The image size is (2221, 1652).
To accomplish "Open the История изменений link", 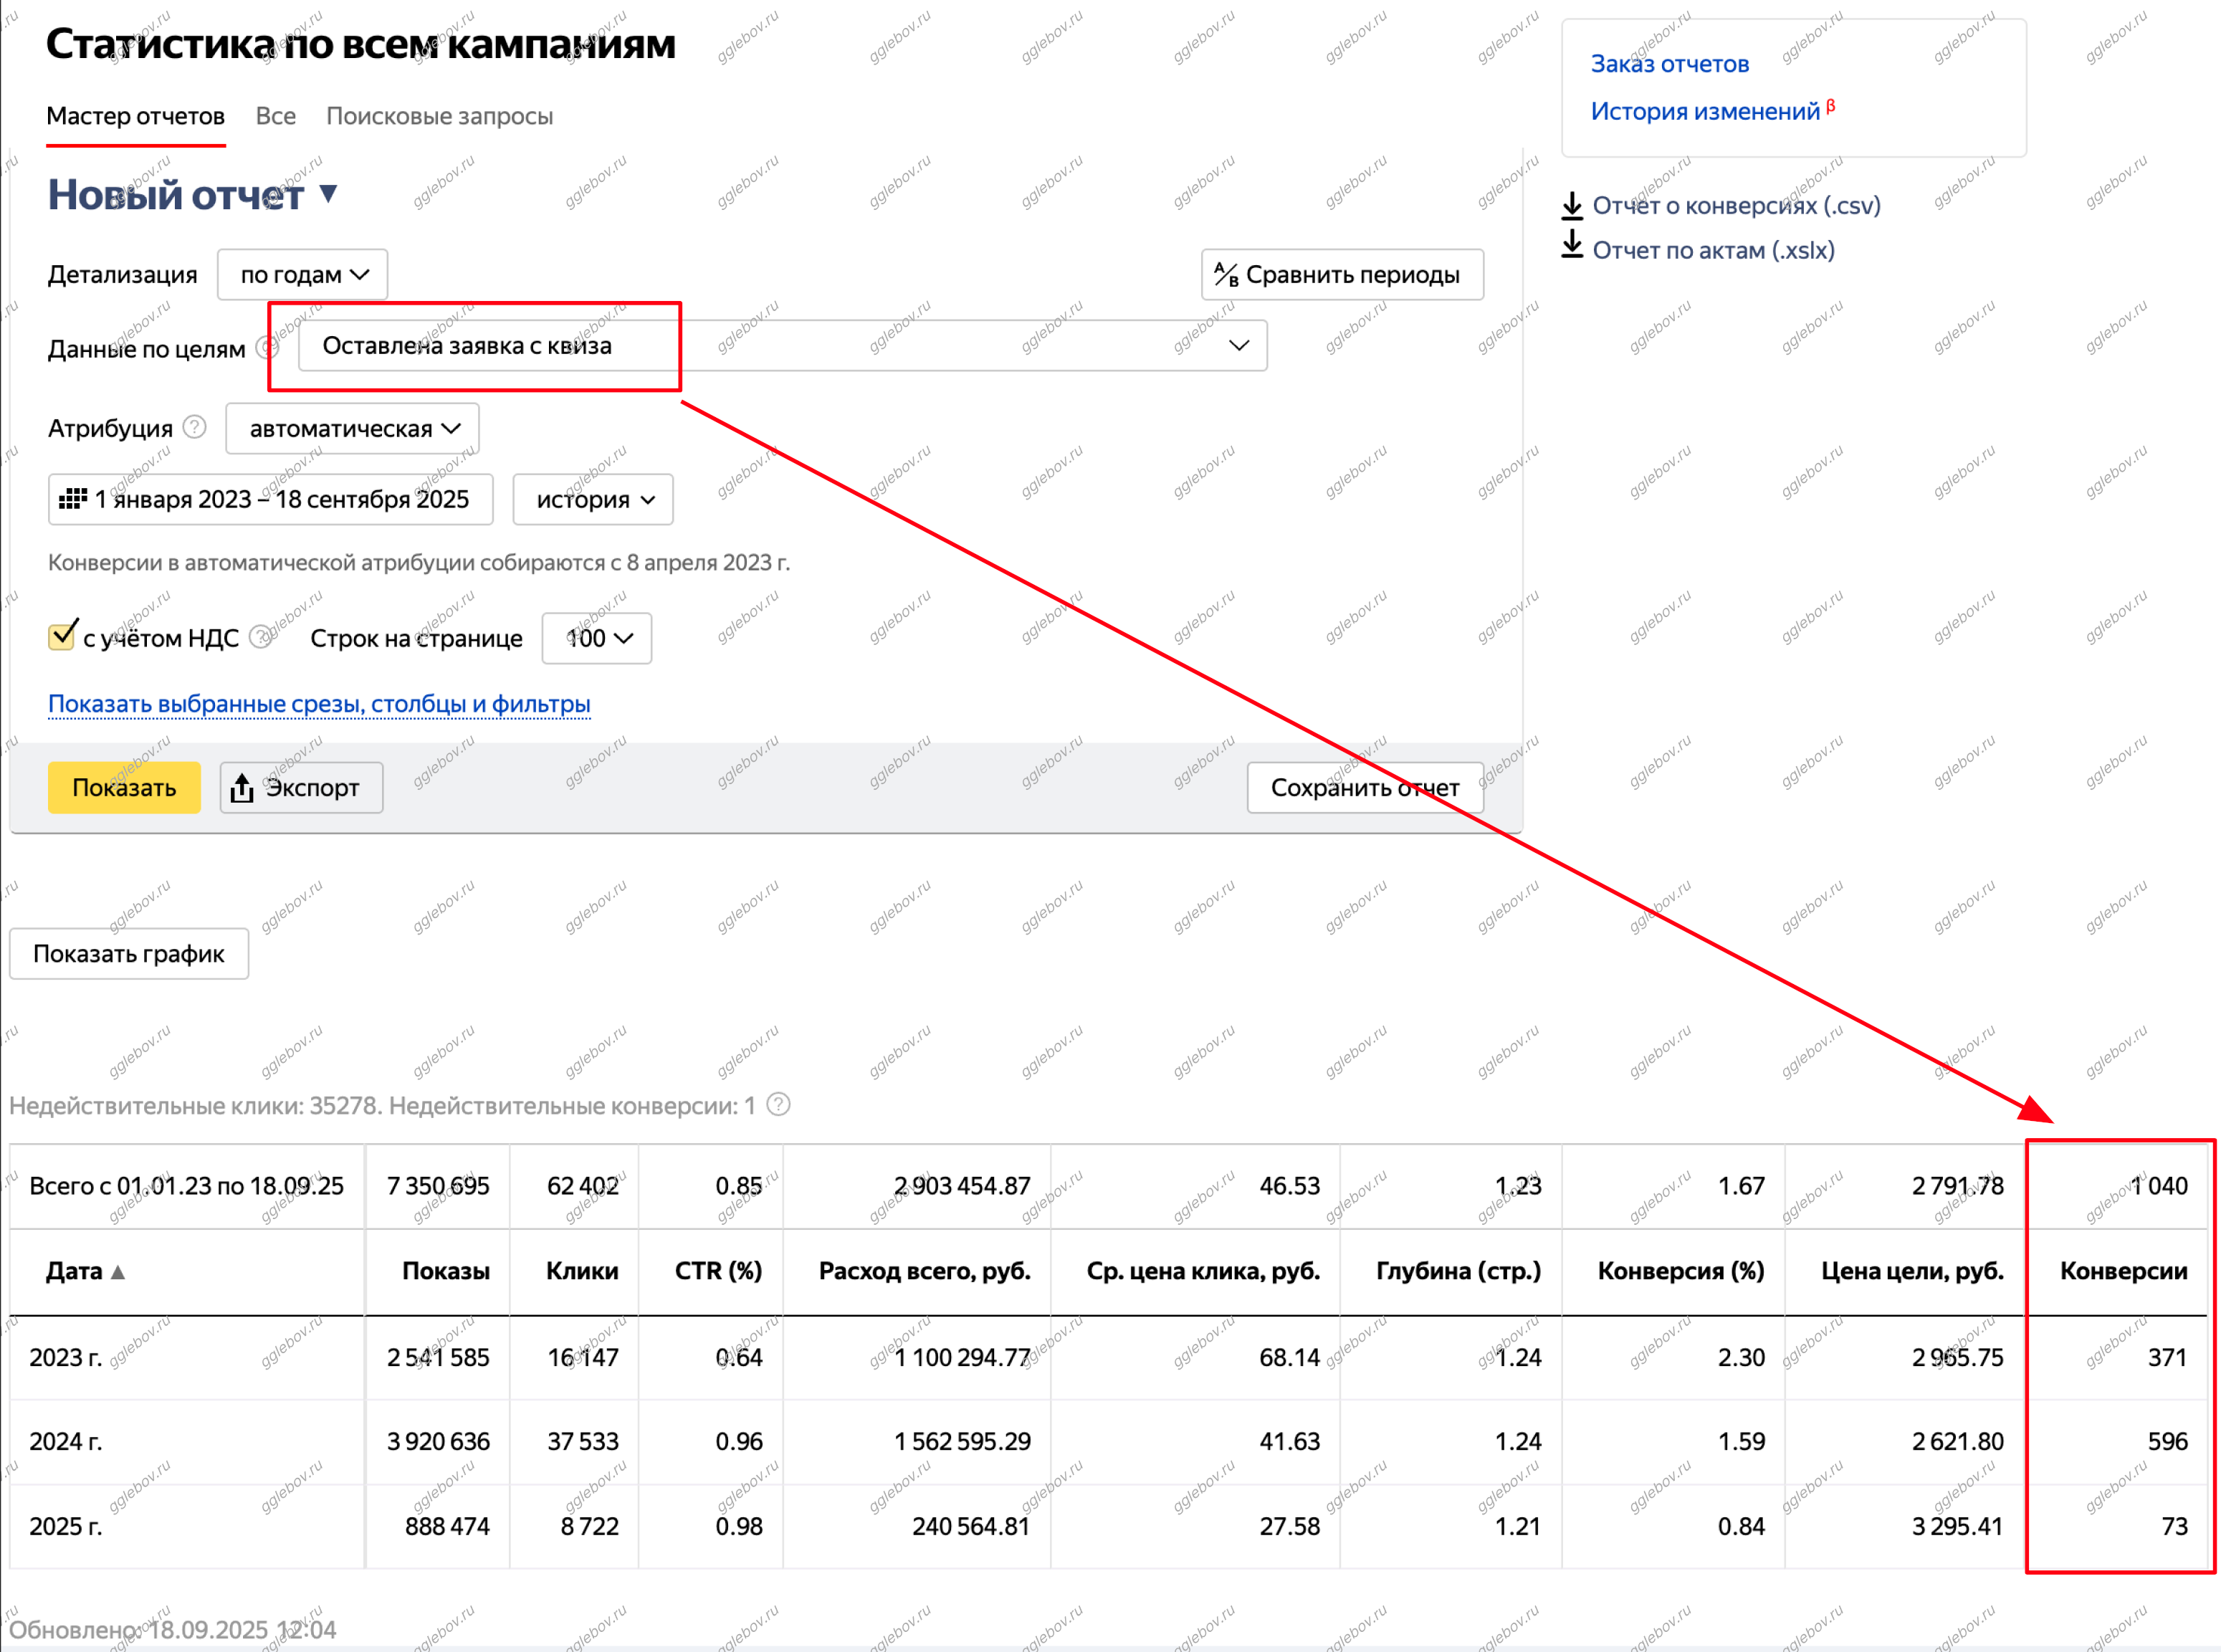I will [x=1704, y=111].
